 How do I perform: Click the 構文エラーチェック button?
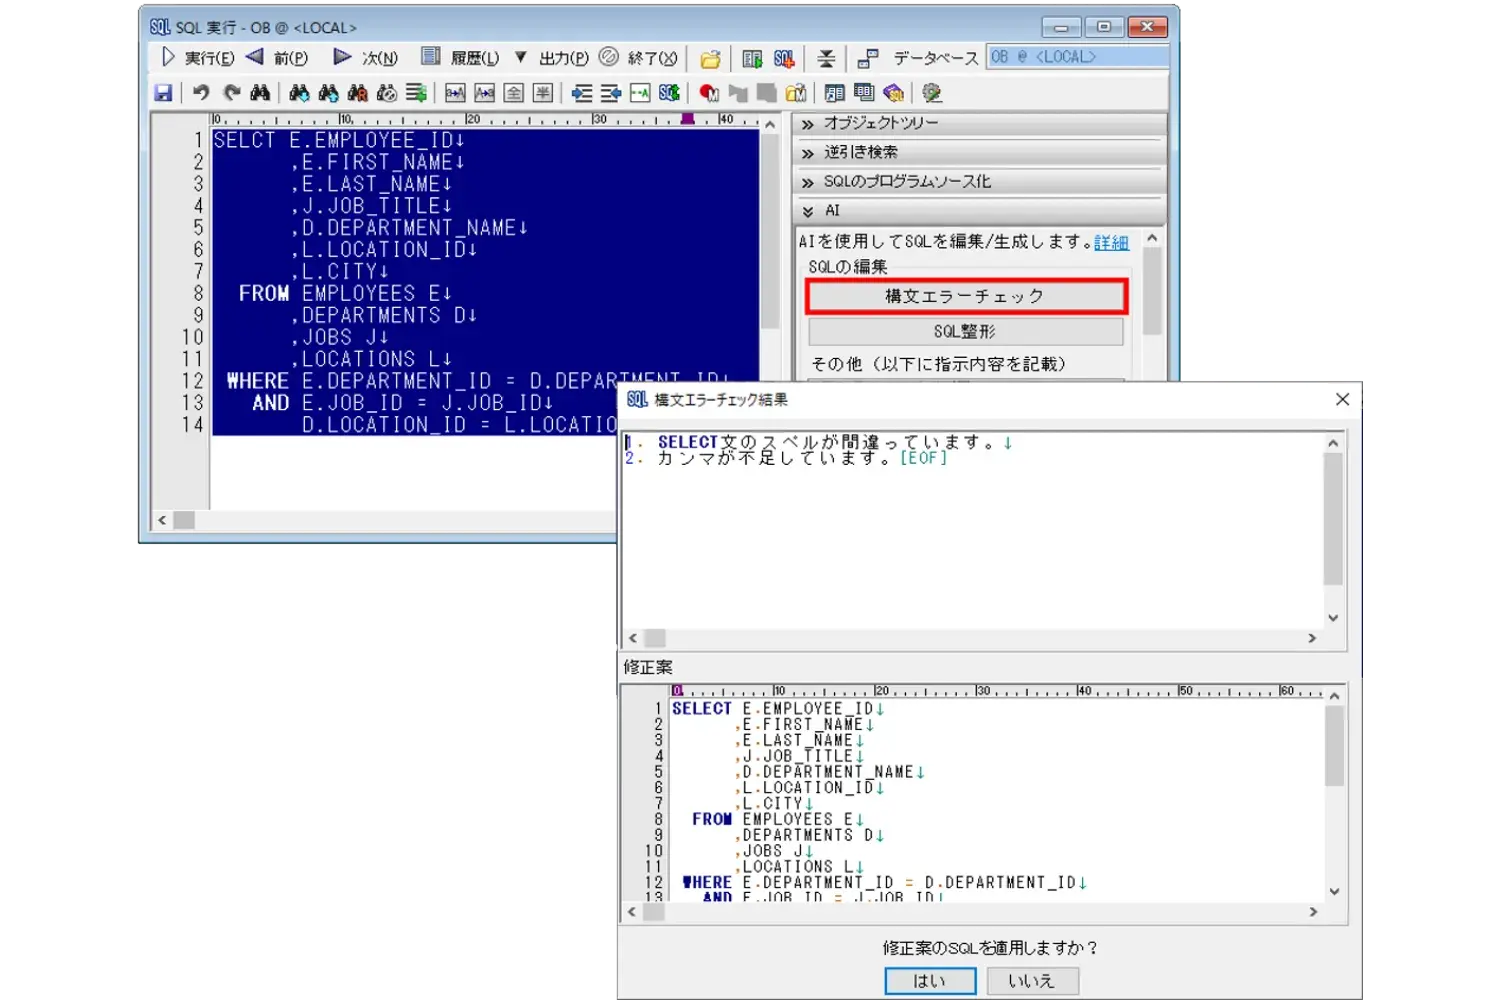tap(965, 296)
